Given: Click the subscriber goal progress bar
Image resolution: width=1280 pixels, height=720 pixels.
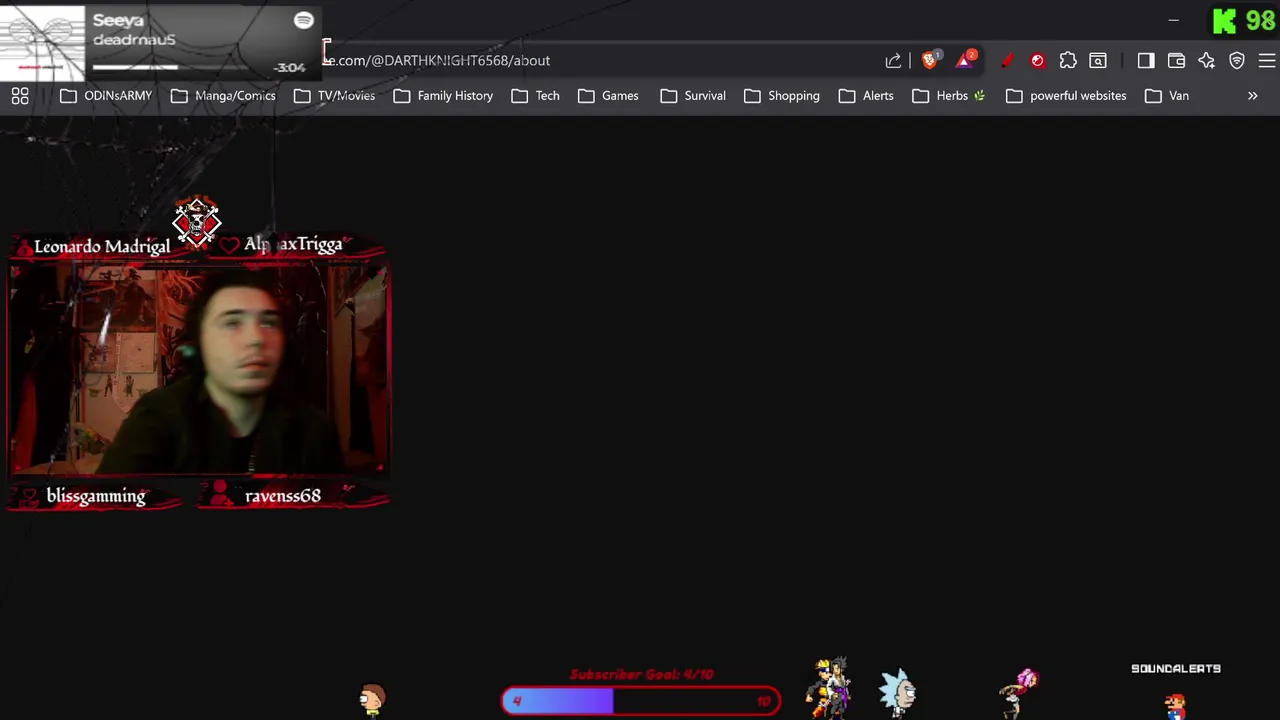Looking at the screenshot, I should click(641, 701).
